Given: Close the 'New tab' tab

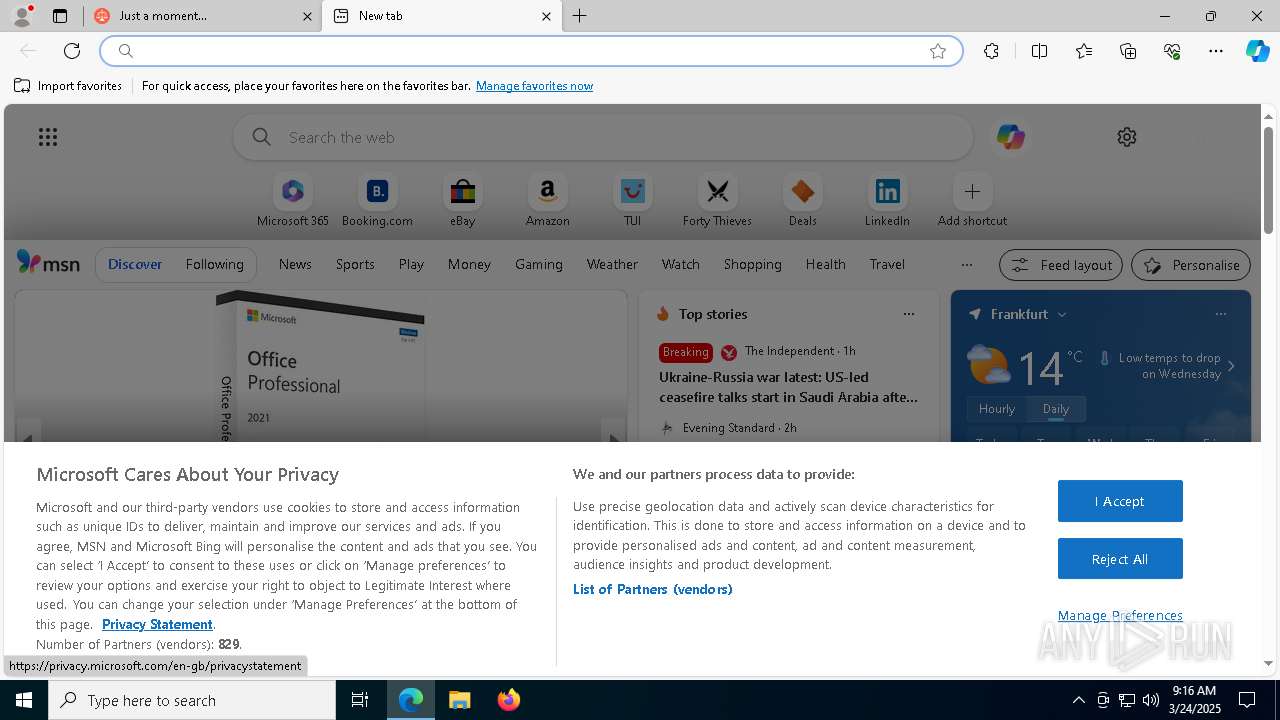Looking at the screenshot, I should [546, 16].
